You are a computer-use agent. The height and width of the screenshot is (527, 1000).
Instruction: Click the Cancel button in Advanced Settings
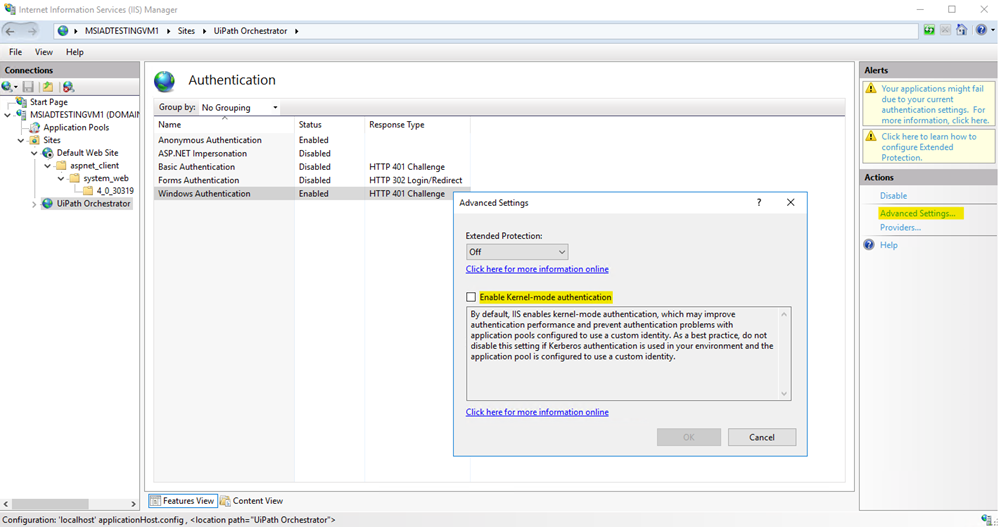[762, 437]
